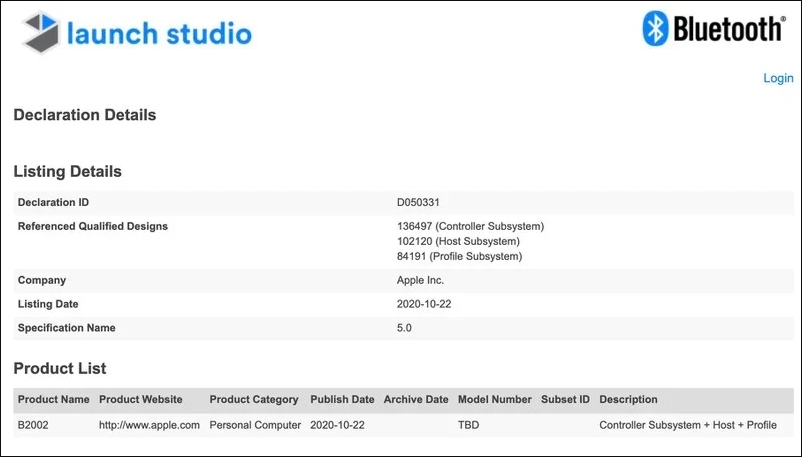
Task: Click the Subset ID column header
Action: click(x=566, y=399)
